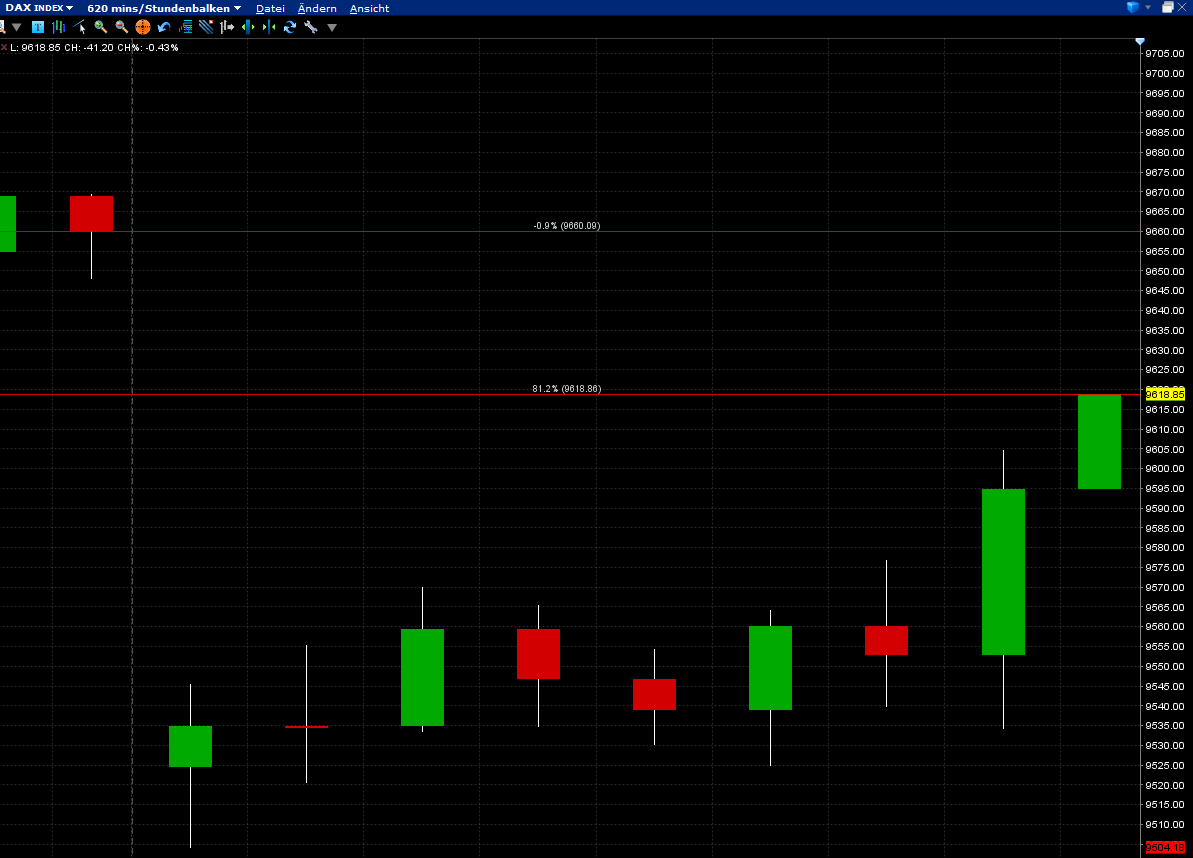Select the bar chart style tool
Image resolution: width=1193 pixels, height=858 pixels.
pos(57,27)
